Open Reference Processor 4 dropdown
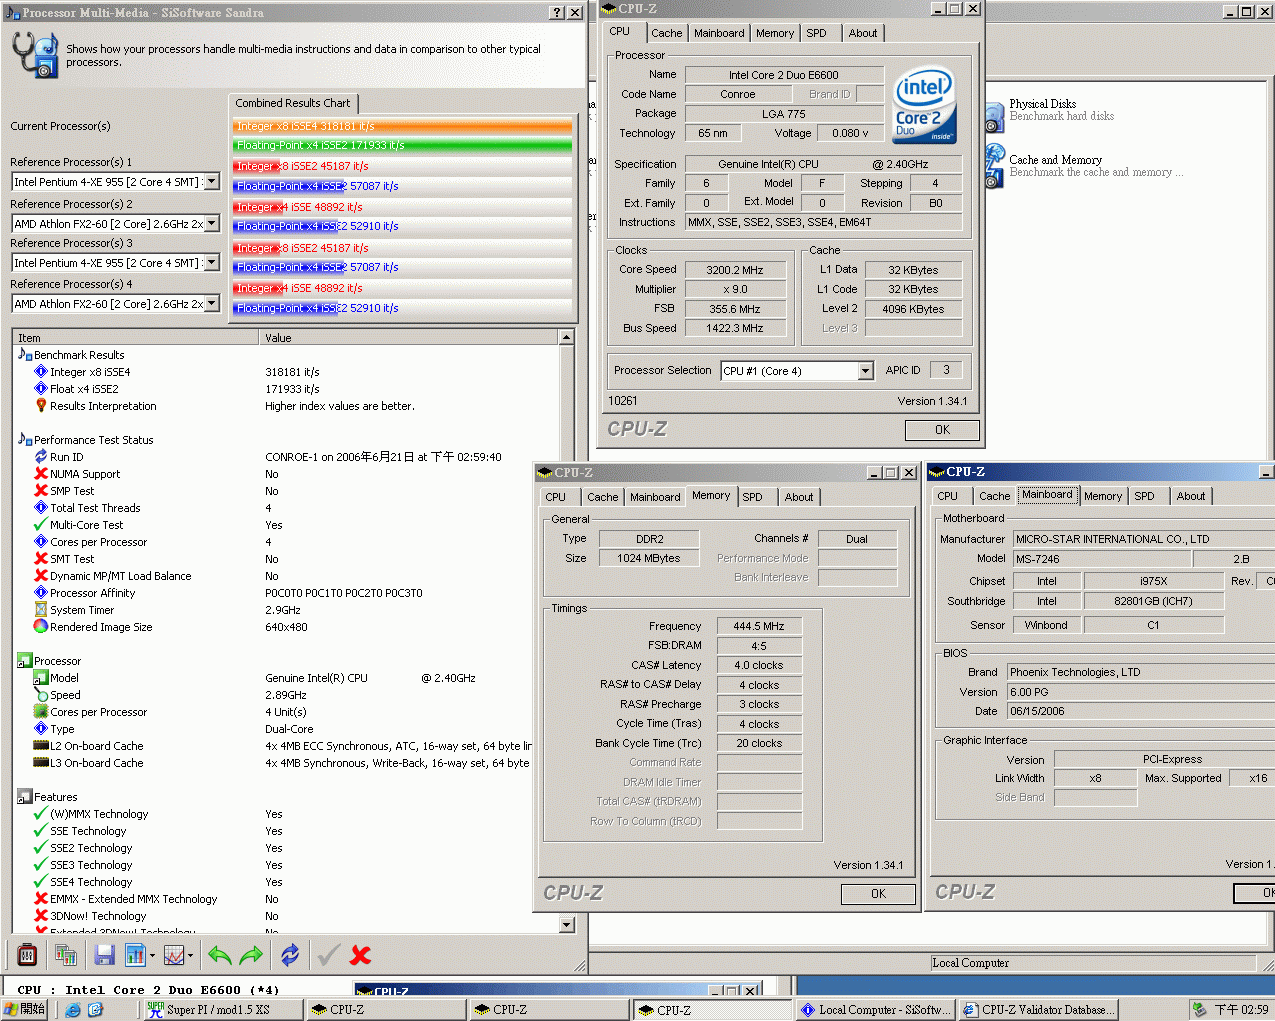This screenshot has width=1275, height=1021. (212, 303)
